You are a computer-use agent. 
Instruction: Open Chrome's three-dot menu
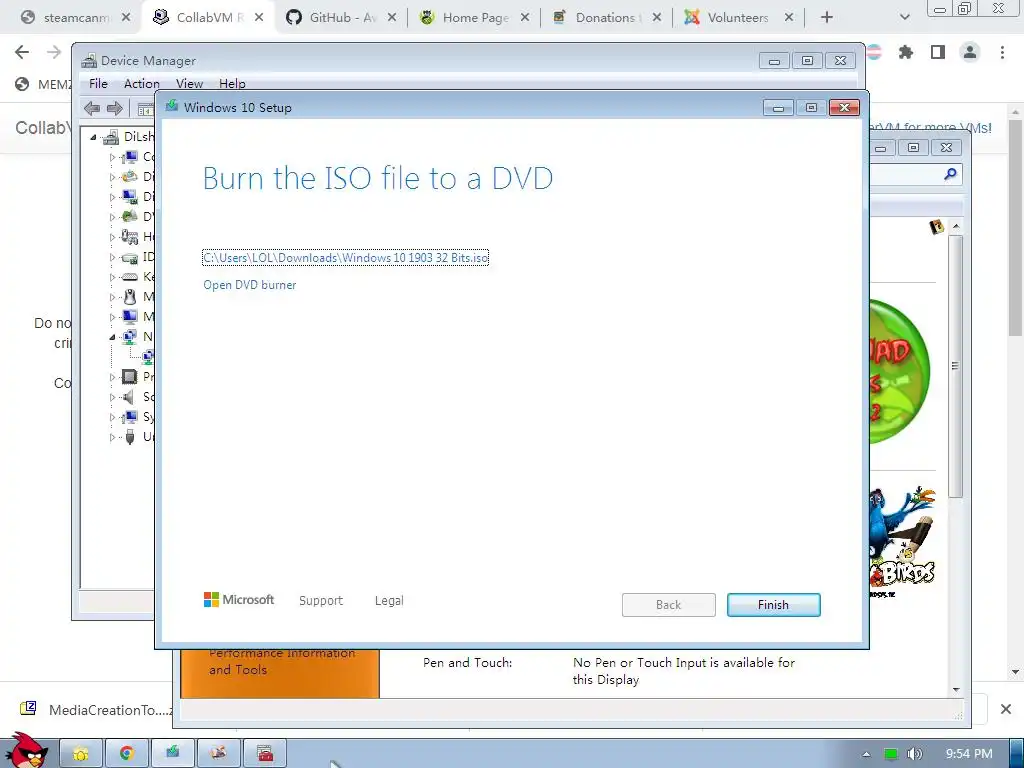[x=1002, y=52]
